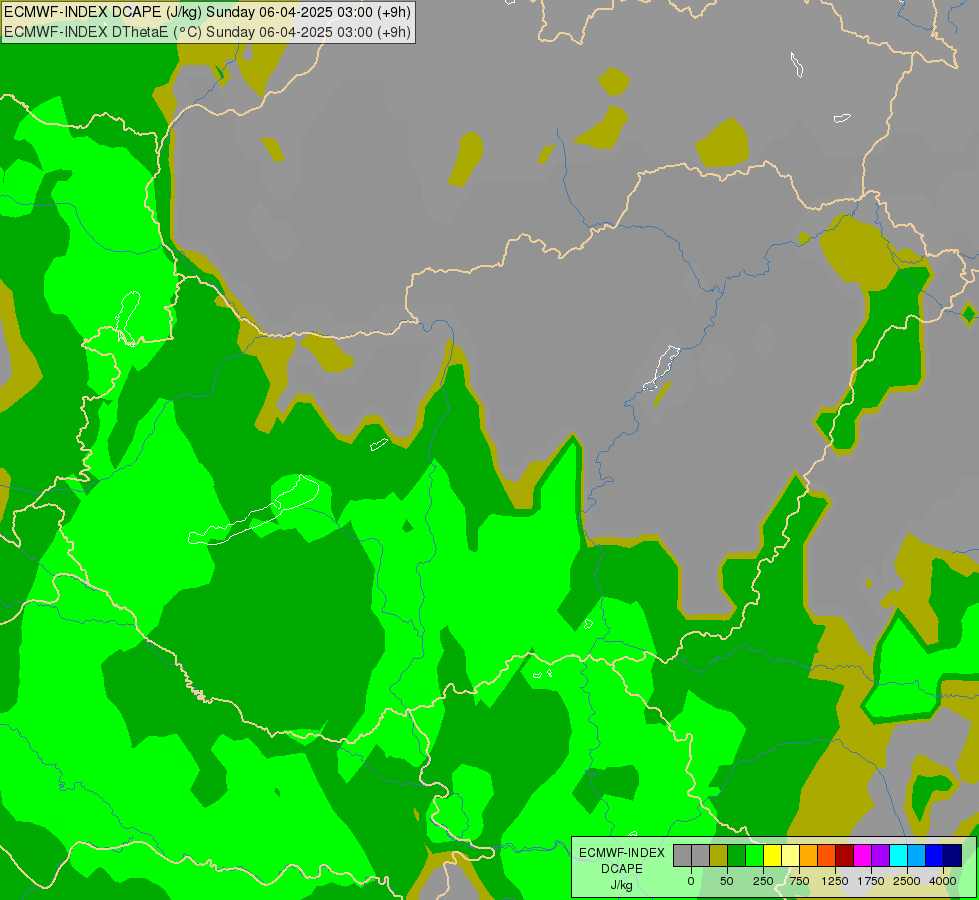Click the legend value label 250
979x900 pixels.
pyautogui.click(x=763, y=881)
